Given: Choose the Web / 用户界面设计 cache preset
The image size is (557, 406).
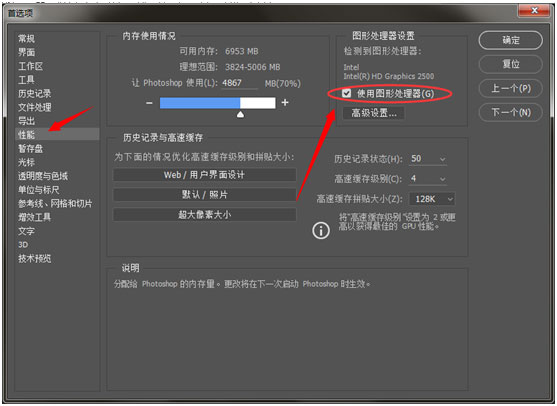Looking at the screenshot, I should 204,175.
